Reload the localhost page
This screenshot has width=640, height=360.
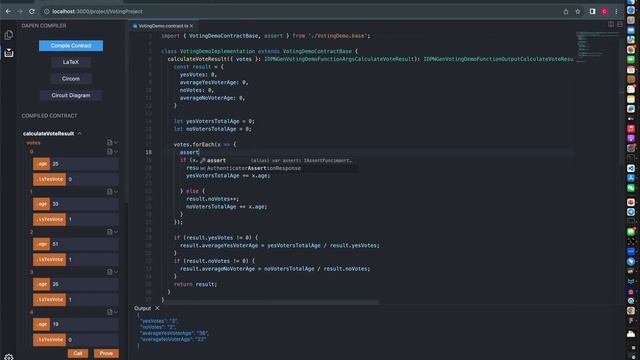pos(32,11)
